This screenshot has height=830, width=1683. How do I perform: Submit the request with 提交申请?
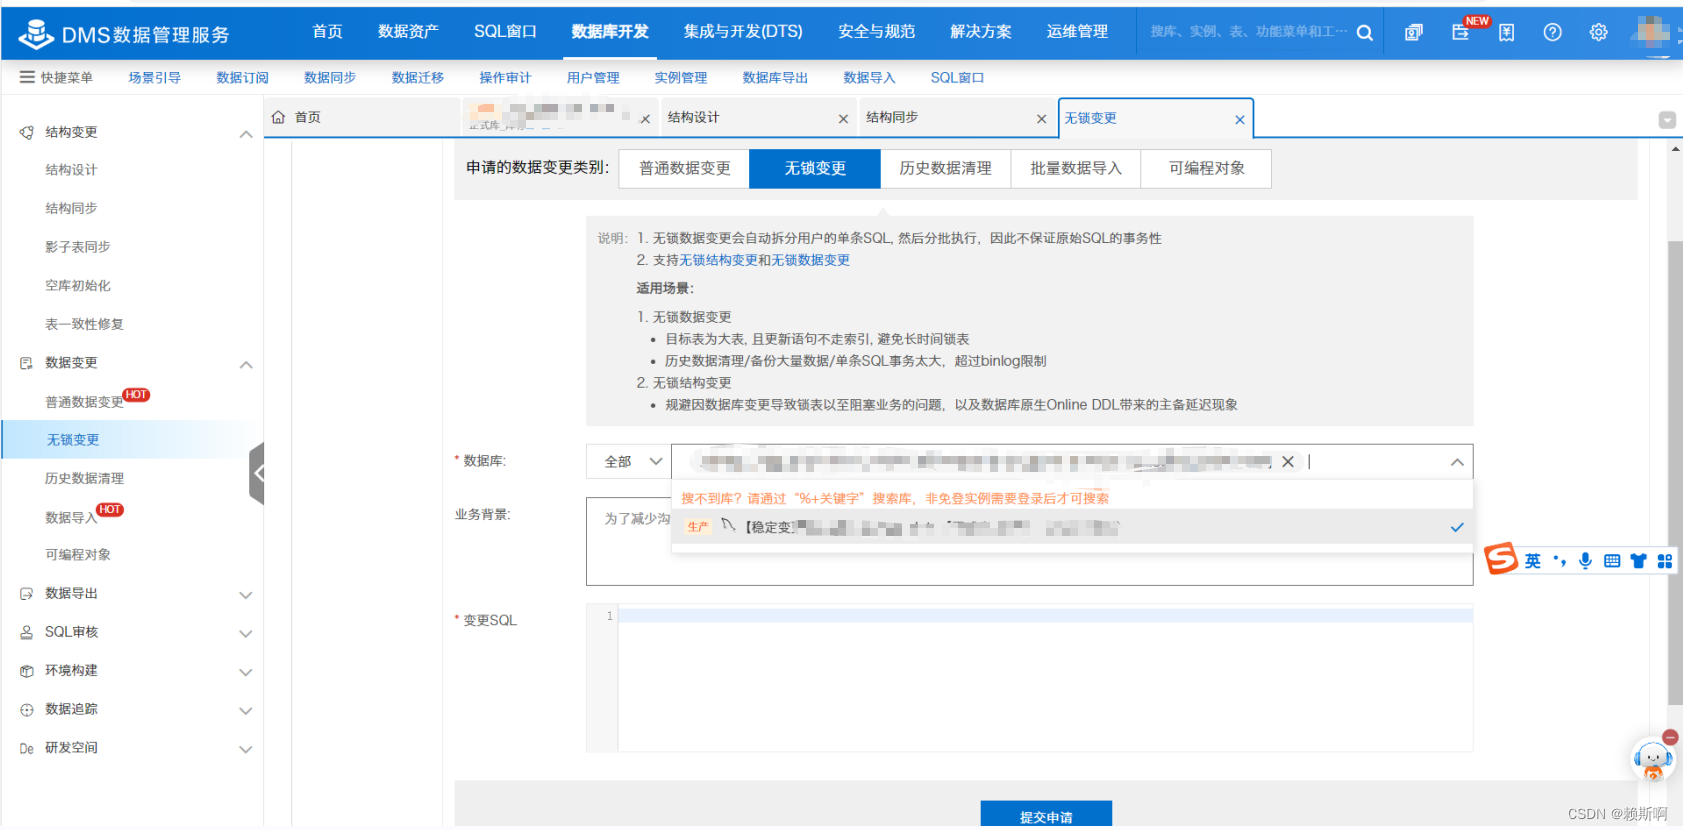pyautogui.click(x=1046, y=814)
